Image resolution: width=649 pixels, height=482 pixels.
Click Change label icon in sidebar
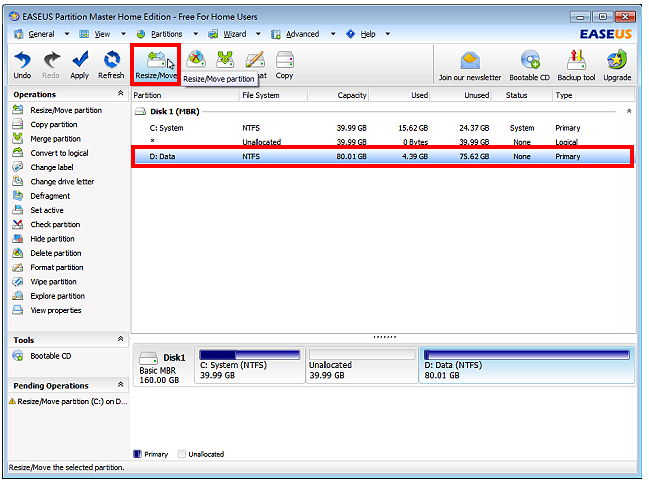[x=18, y=167]
